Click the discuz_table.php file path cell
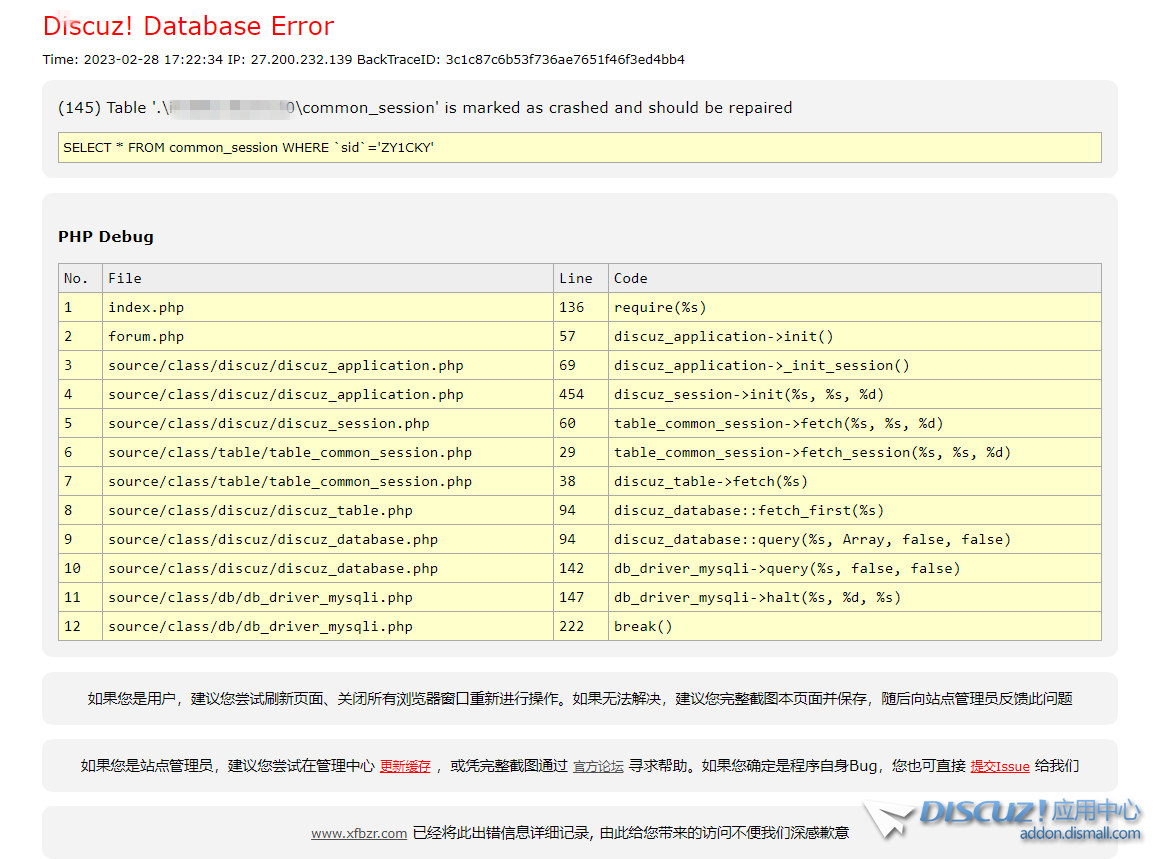 (x=260, y=510)
